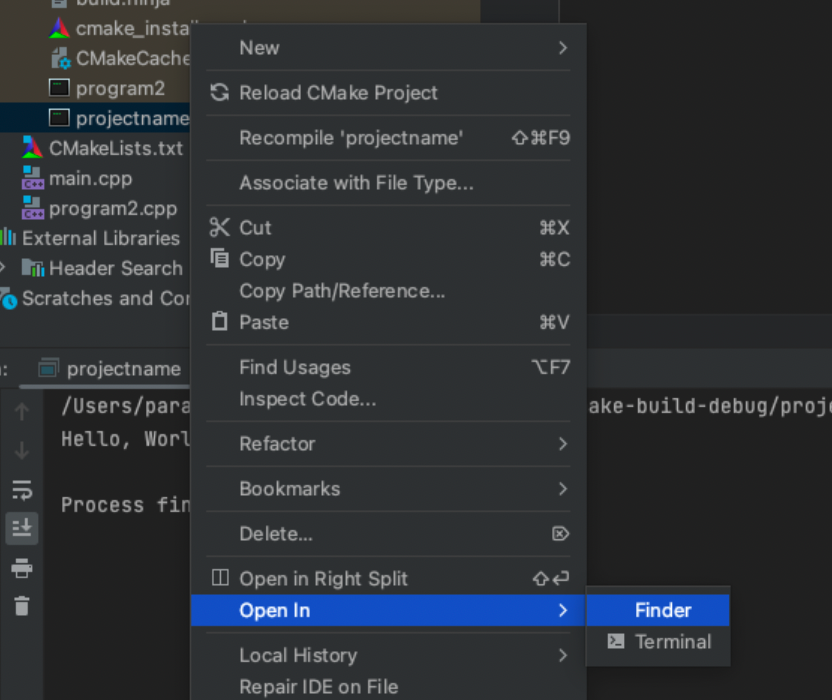Screen dimensions: 832x700
Task: Open the Local History menu entry
Action: click(388, 655)
